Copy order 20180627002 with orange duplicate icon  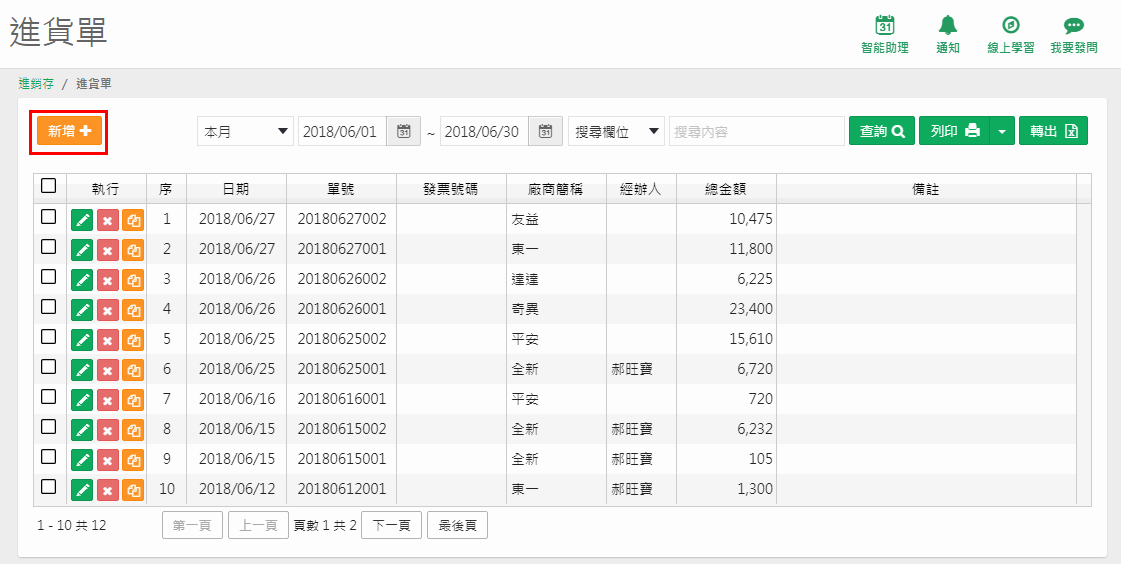pos(133,220)
